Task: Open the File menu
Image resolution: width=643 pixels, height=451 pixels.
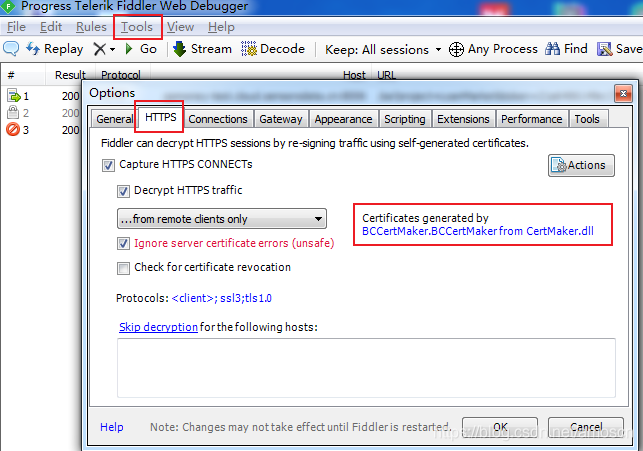Action: (x=16, y=27)
